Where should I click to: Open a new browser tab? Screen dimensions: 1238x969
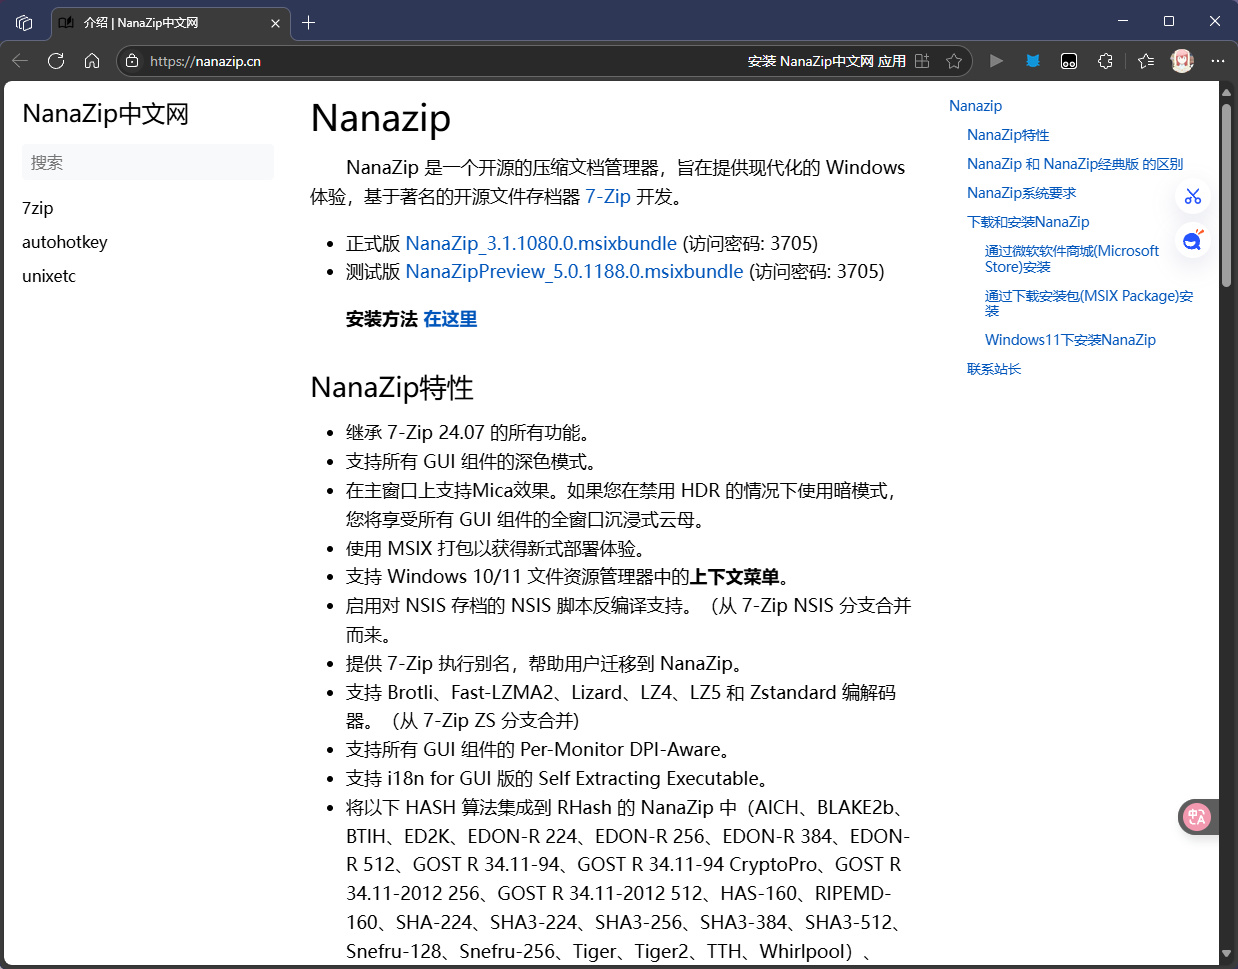click(x=309, y=22)
